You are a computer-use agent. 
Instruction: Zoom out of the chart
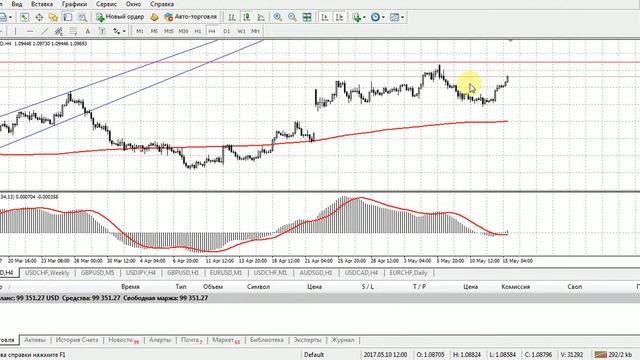pos(292,17)
